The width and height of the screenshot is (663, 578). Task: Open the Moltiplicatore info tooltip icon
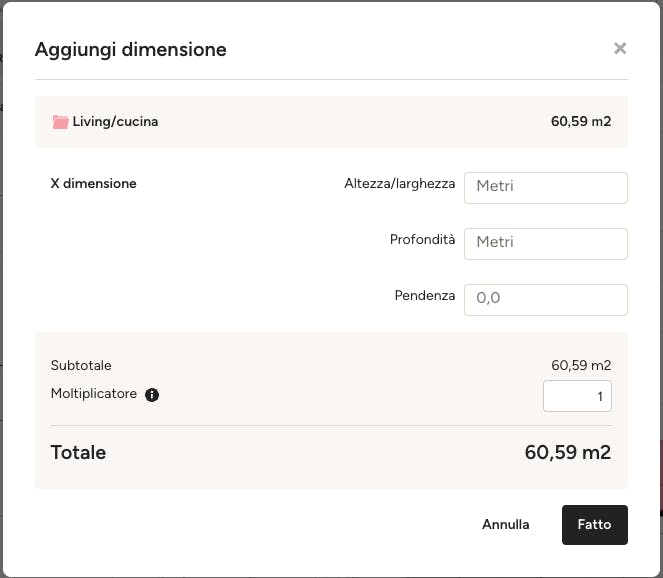pos(152,394)
